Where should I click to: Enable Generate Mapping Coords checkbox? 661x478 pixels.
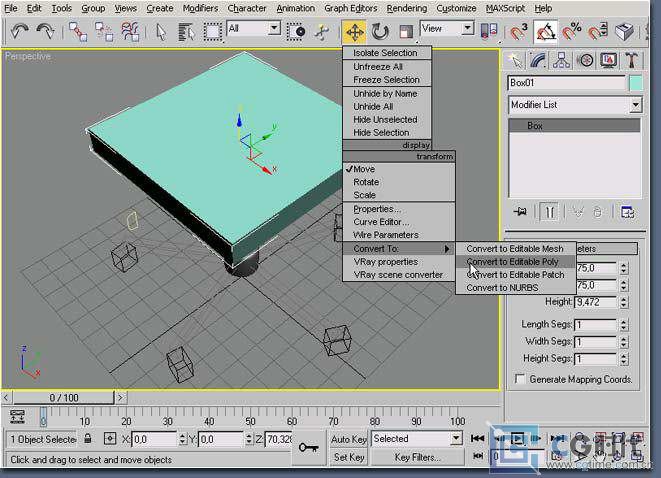520,379
